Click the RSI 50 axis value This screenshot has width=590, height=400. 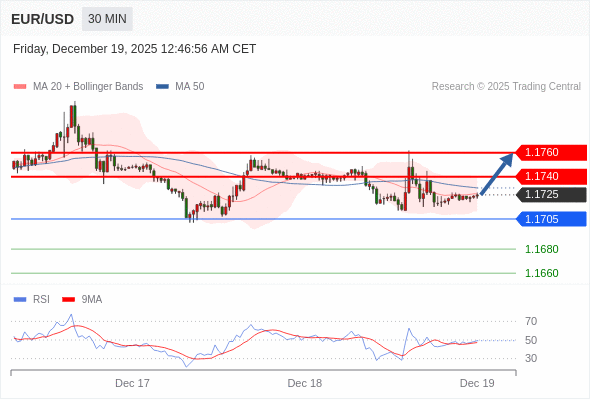tap(531, 340)
